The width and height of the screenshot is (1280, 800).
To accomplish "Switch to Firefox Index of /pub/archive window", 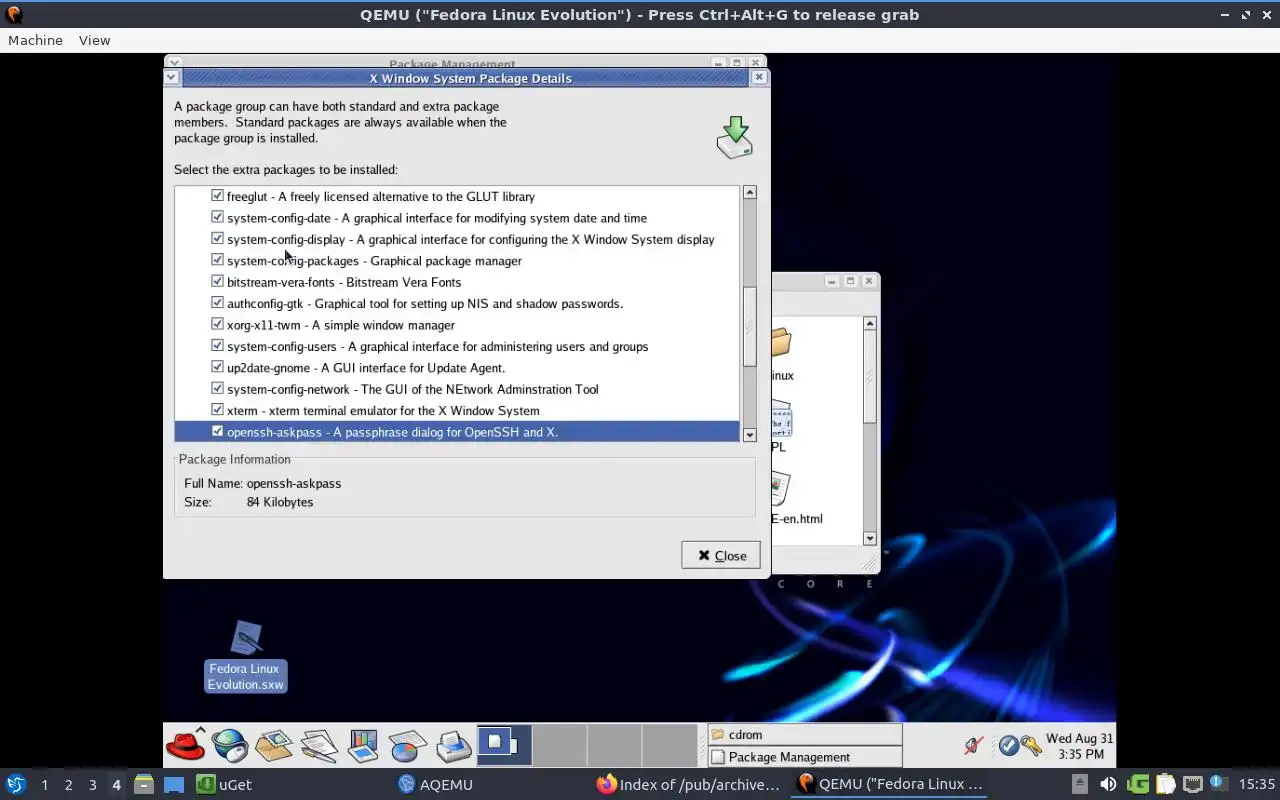I will (688, 784).
